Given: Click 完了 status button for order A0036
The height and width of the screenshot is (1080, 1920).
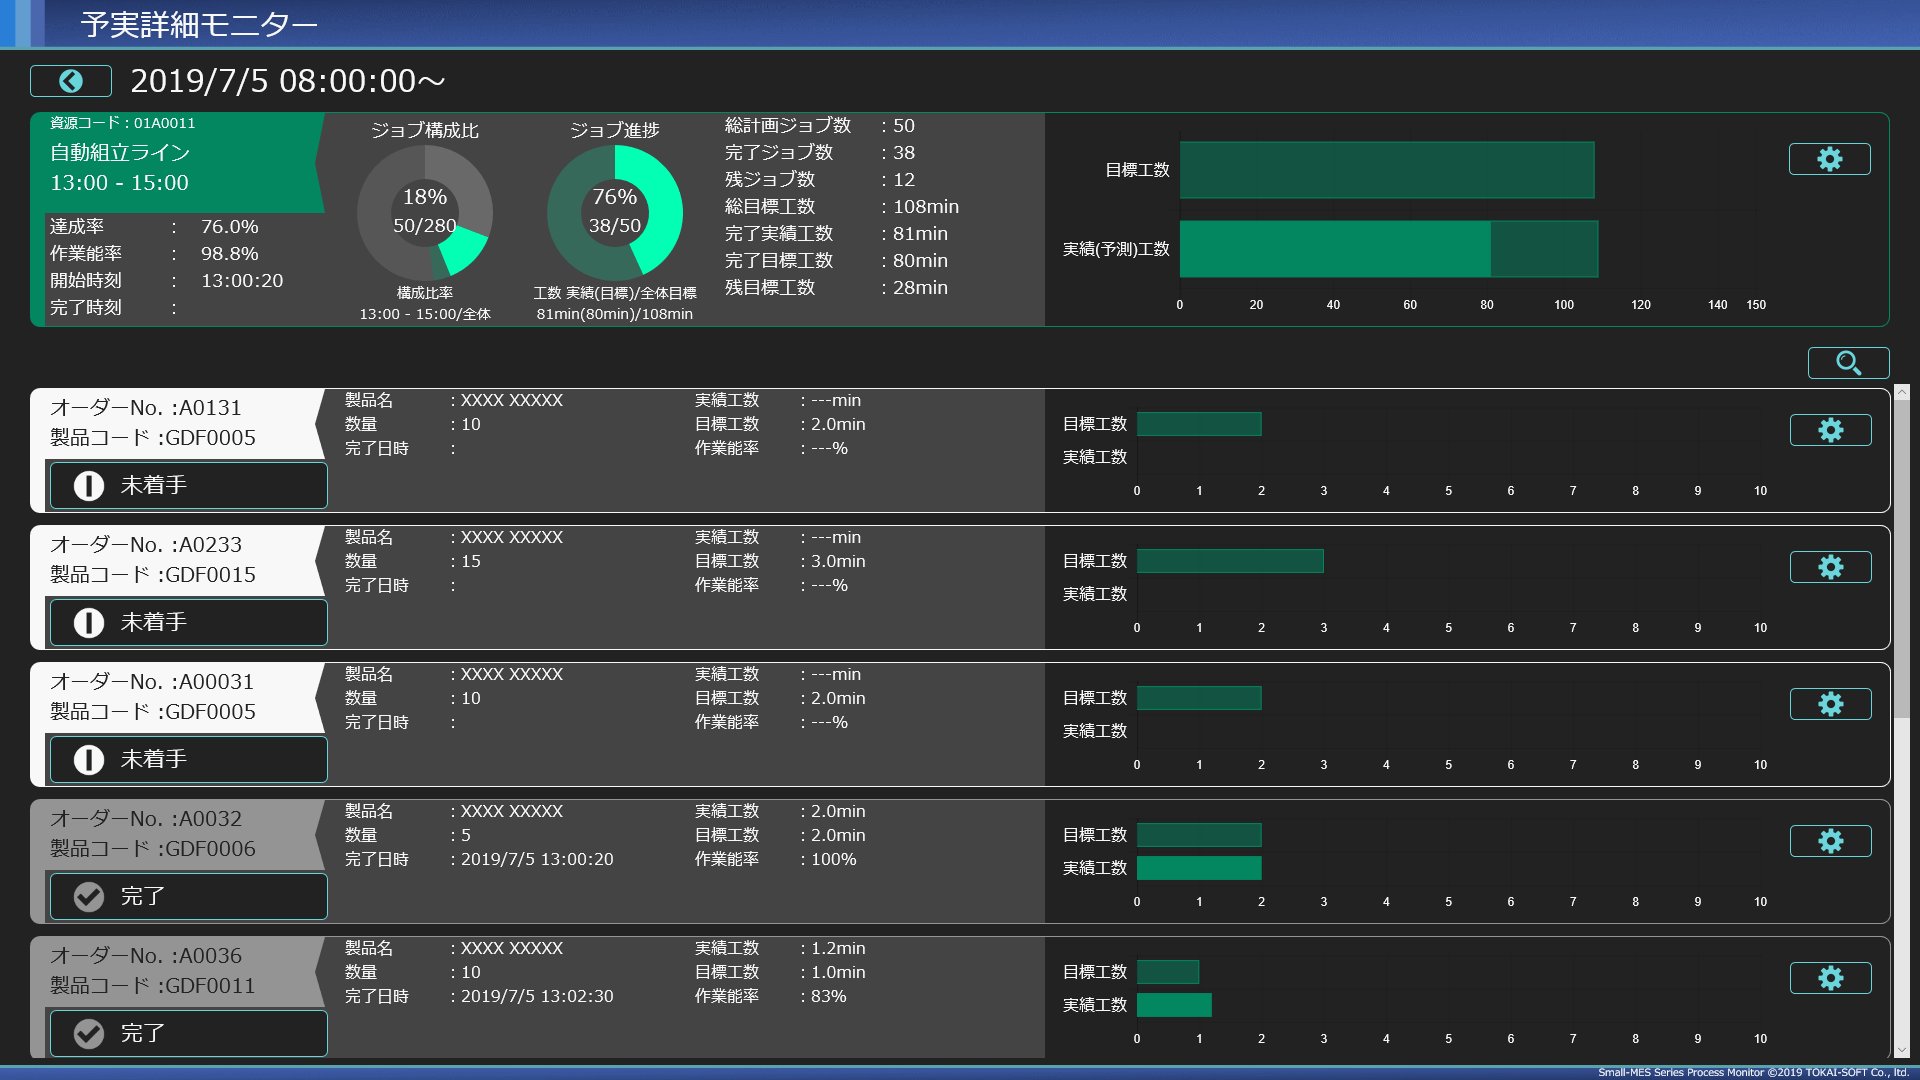Looking at the screenshot, I should point(188,1033).
